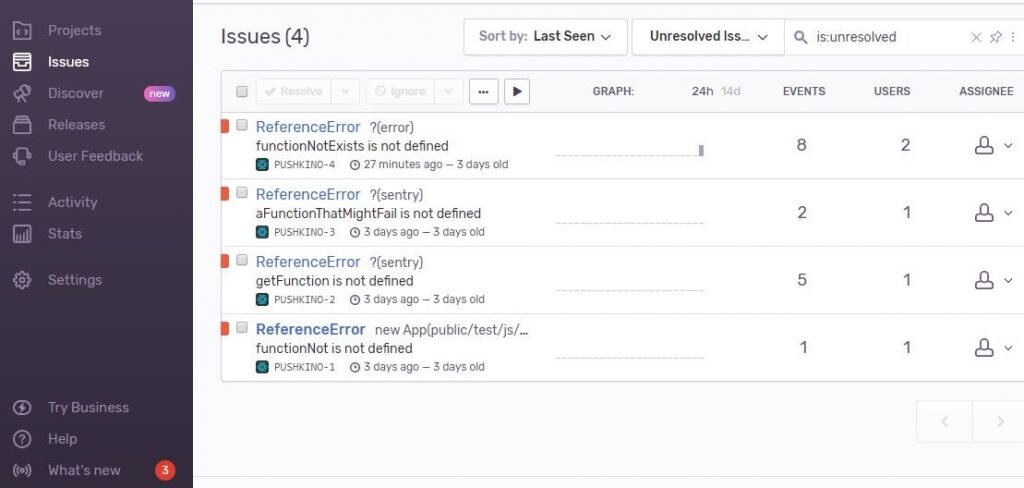Open more actions ellipsis button

pyautogui.click(x=483, y=91)
